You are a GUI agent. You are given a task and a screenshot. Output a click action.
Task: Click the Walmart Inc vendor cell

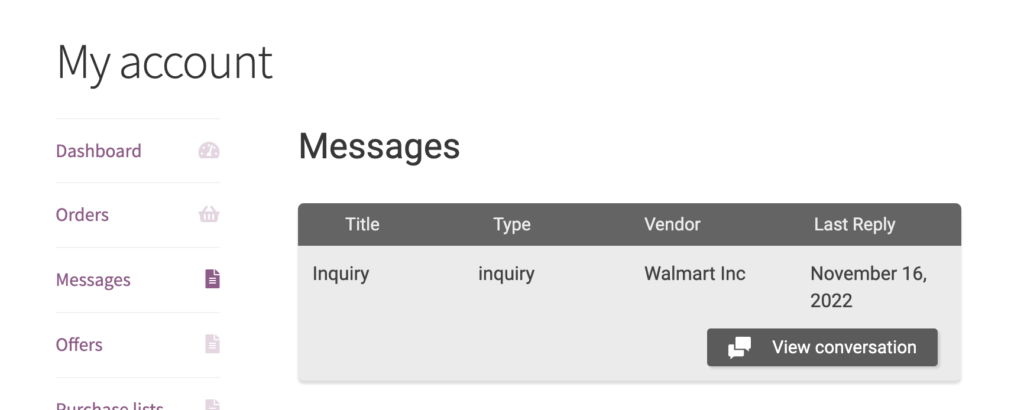coord(695,274)
